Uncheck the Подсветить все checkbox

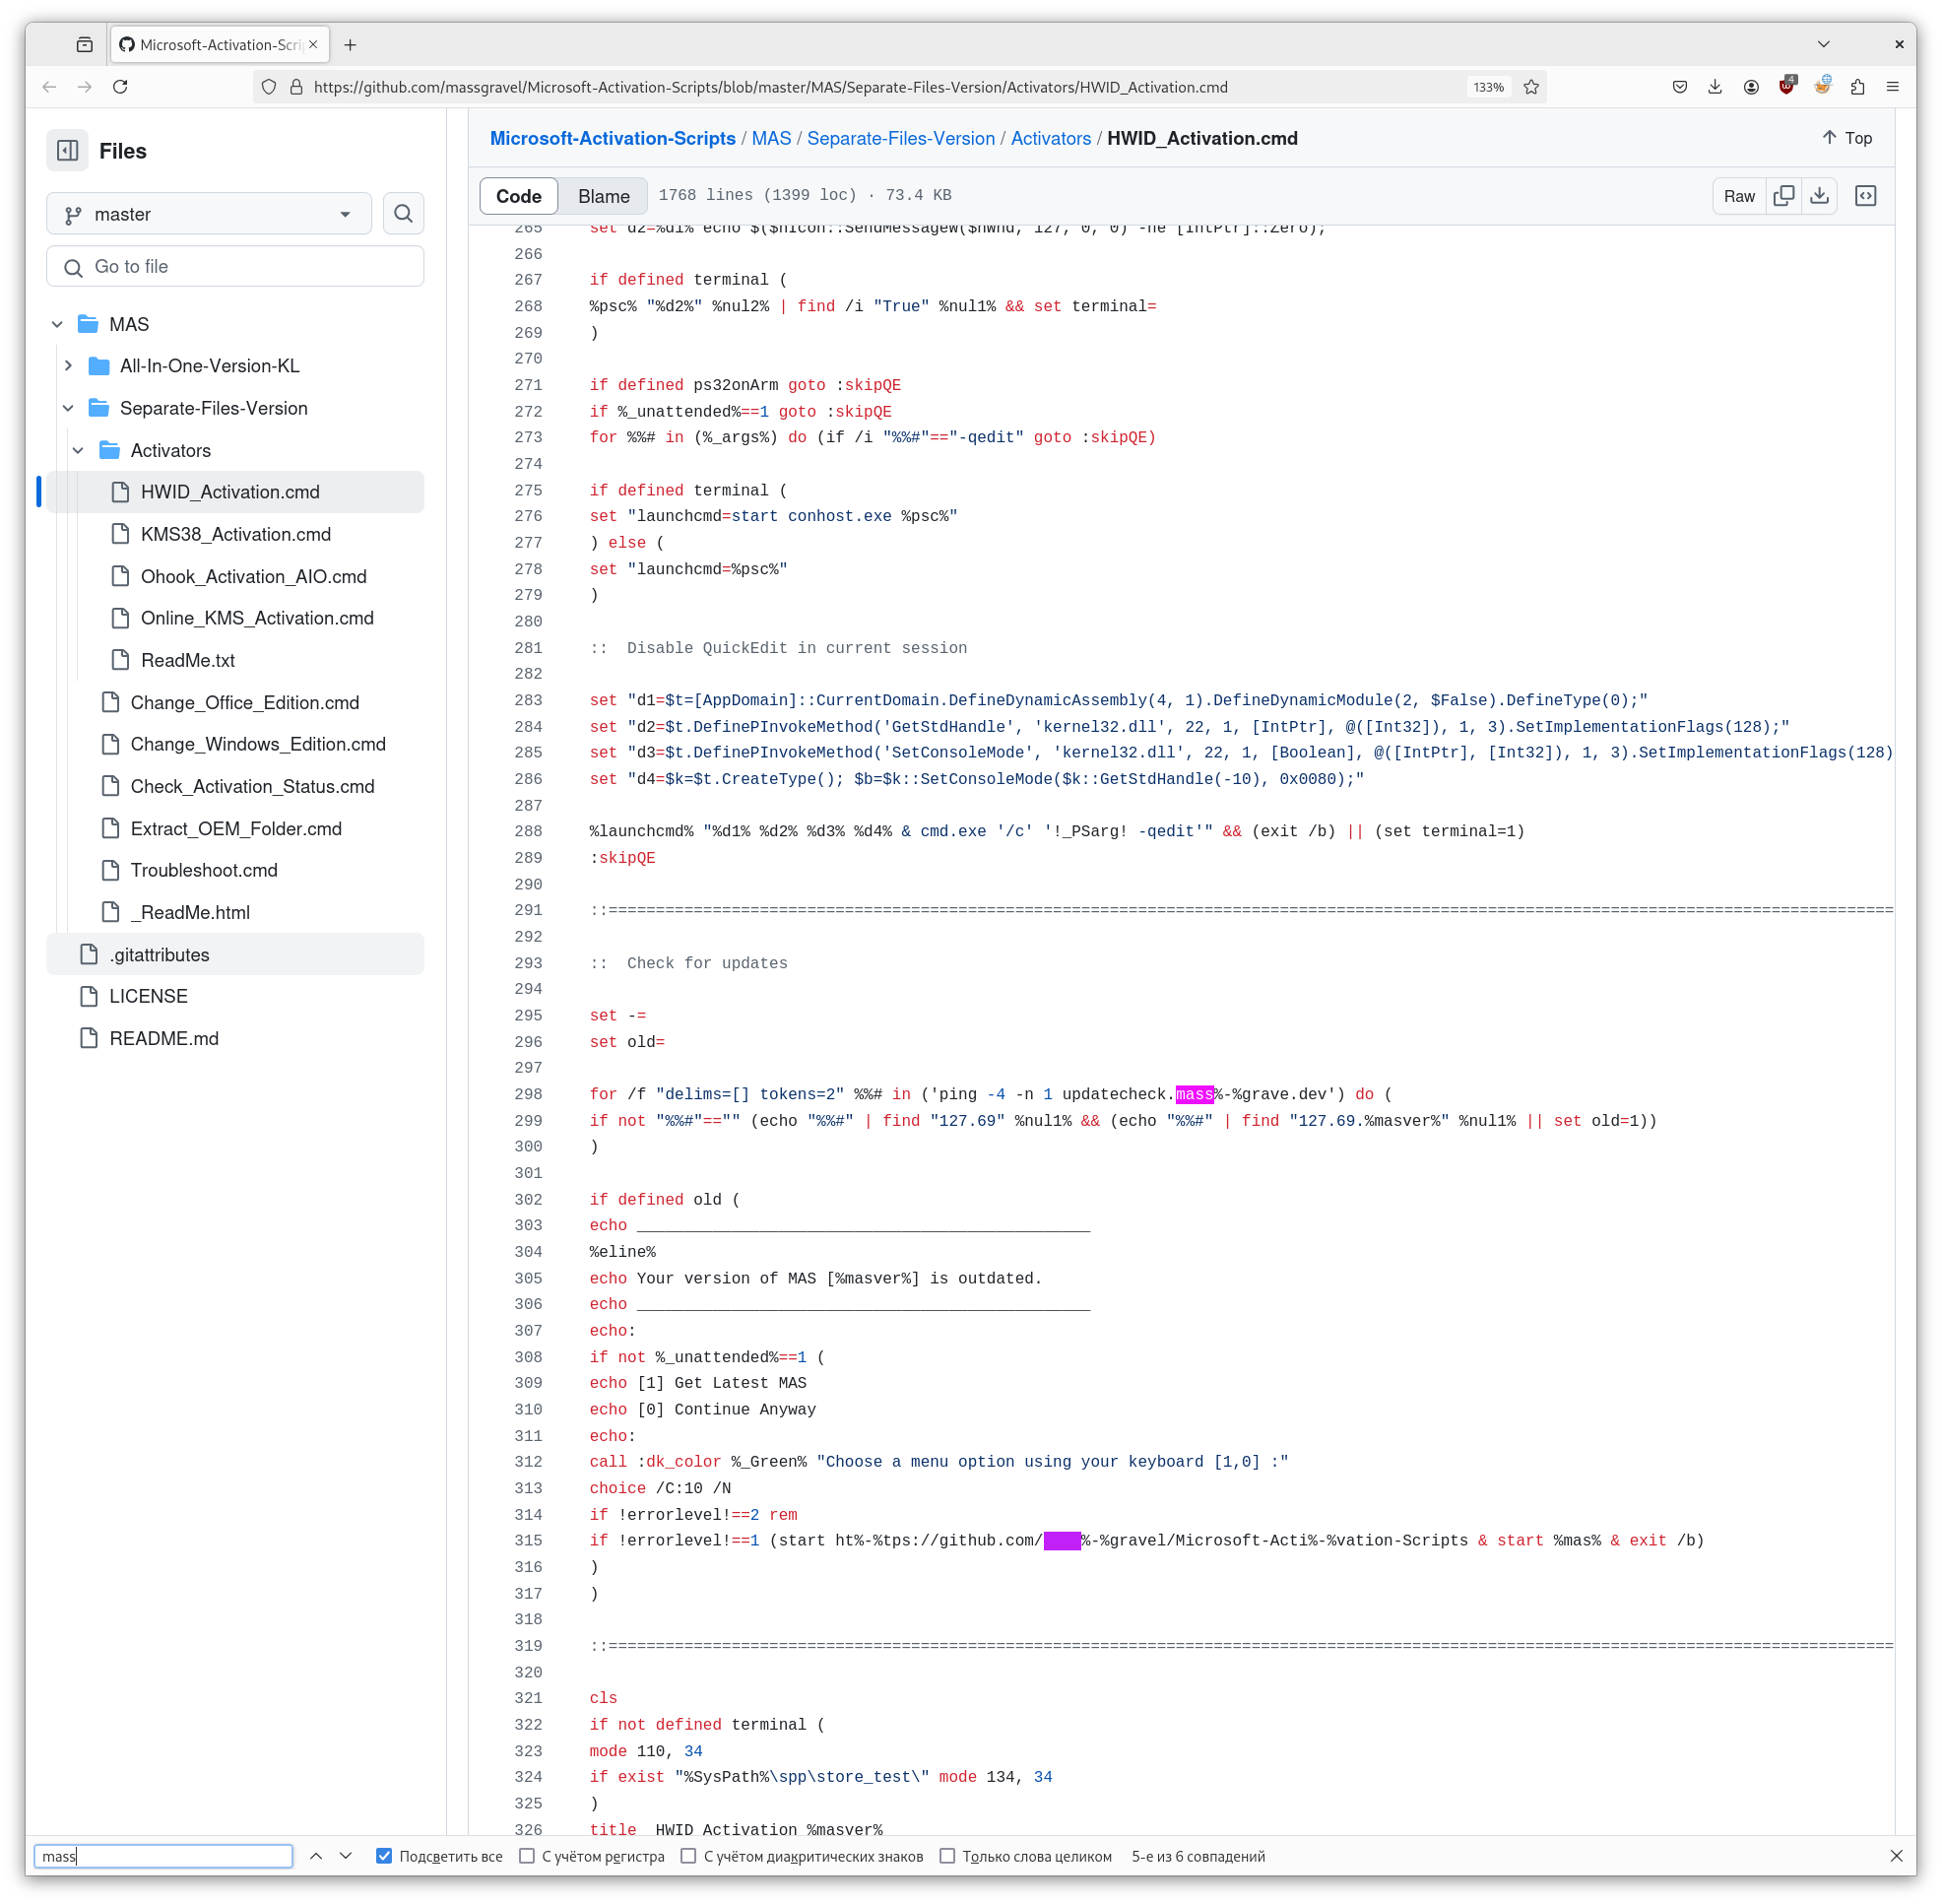point(384,1857)
